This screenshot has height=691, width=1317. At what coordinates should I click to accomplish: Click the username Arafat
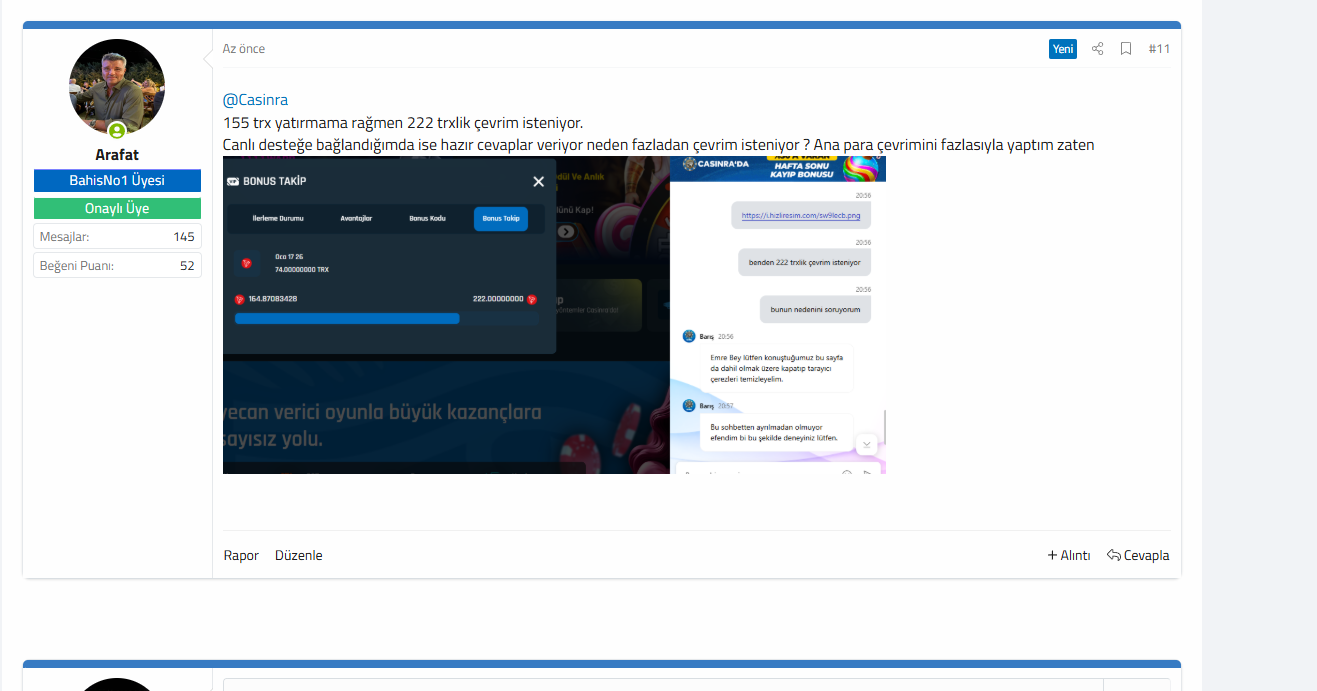pos(117,155)
